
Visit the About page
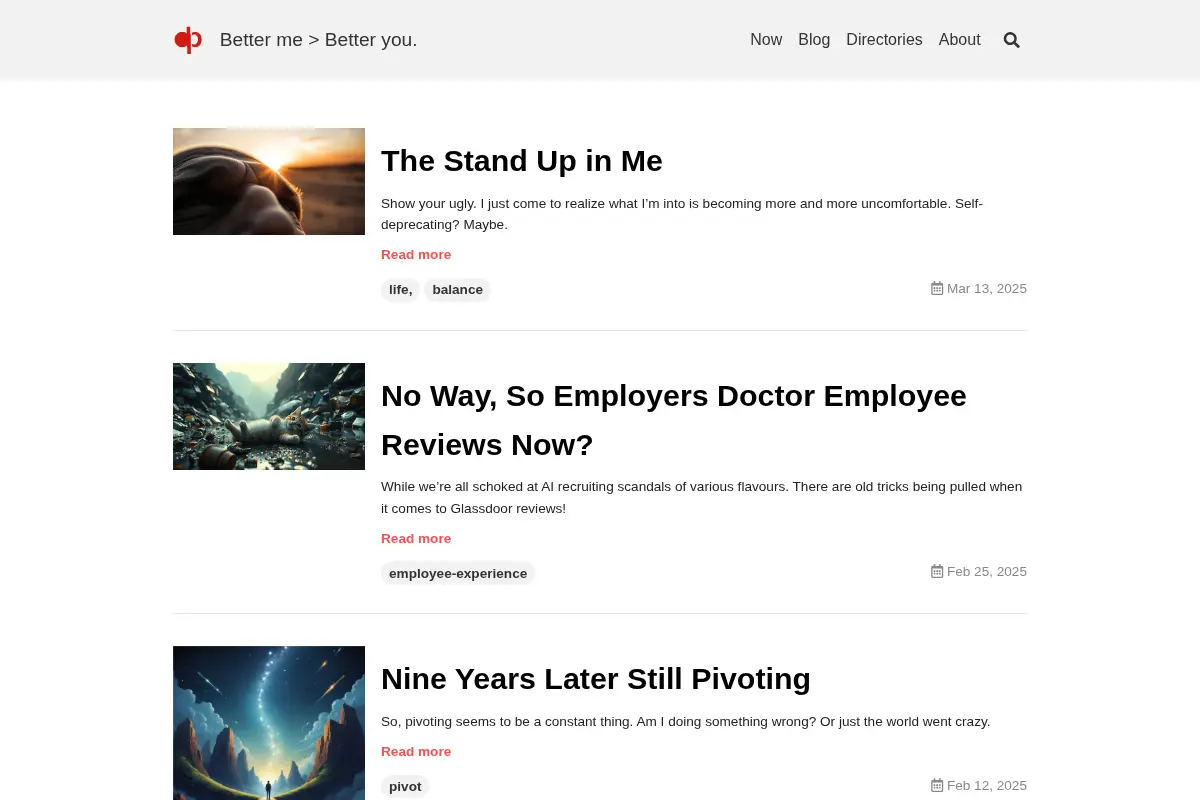pyautogui.click(x=959, y=40)
